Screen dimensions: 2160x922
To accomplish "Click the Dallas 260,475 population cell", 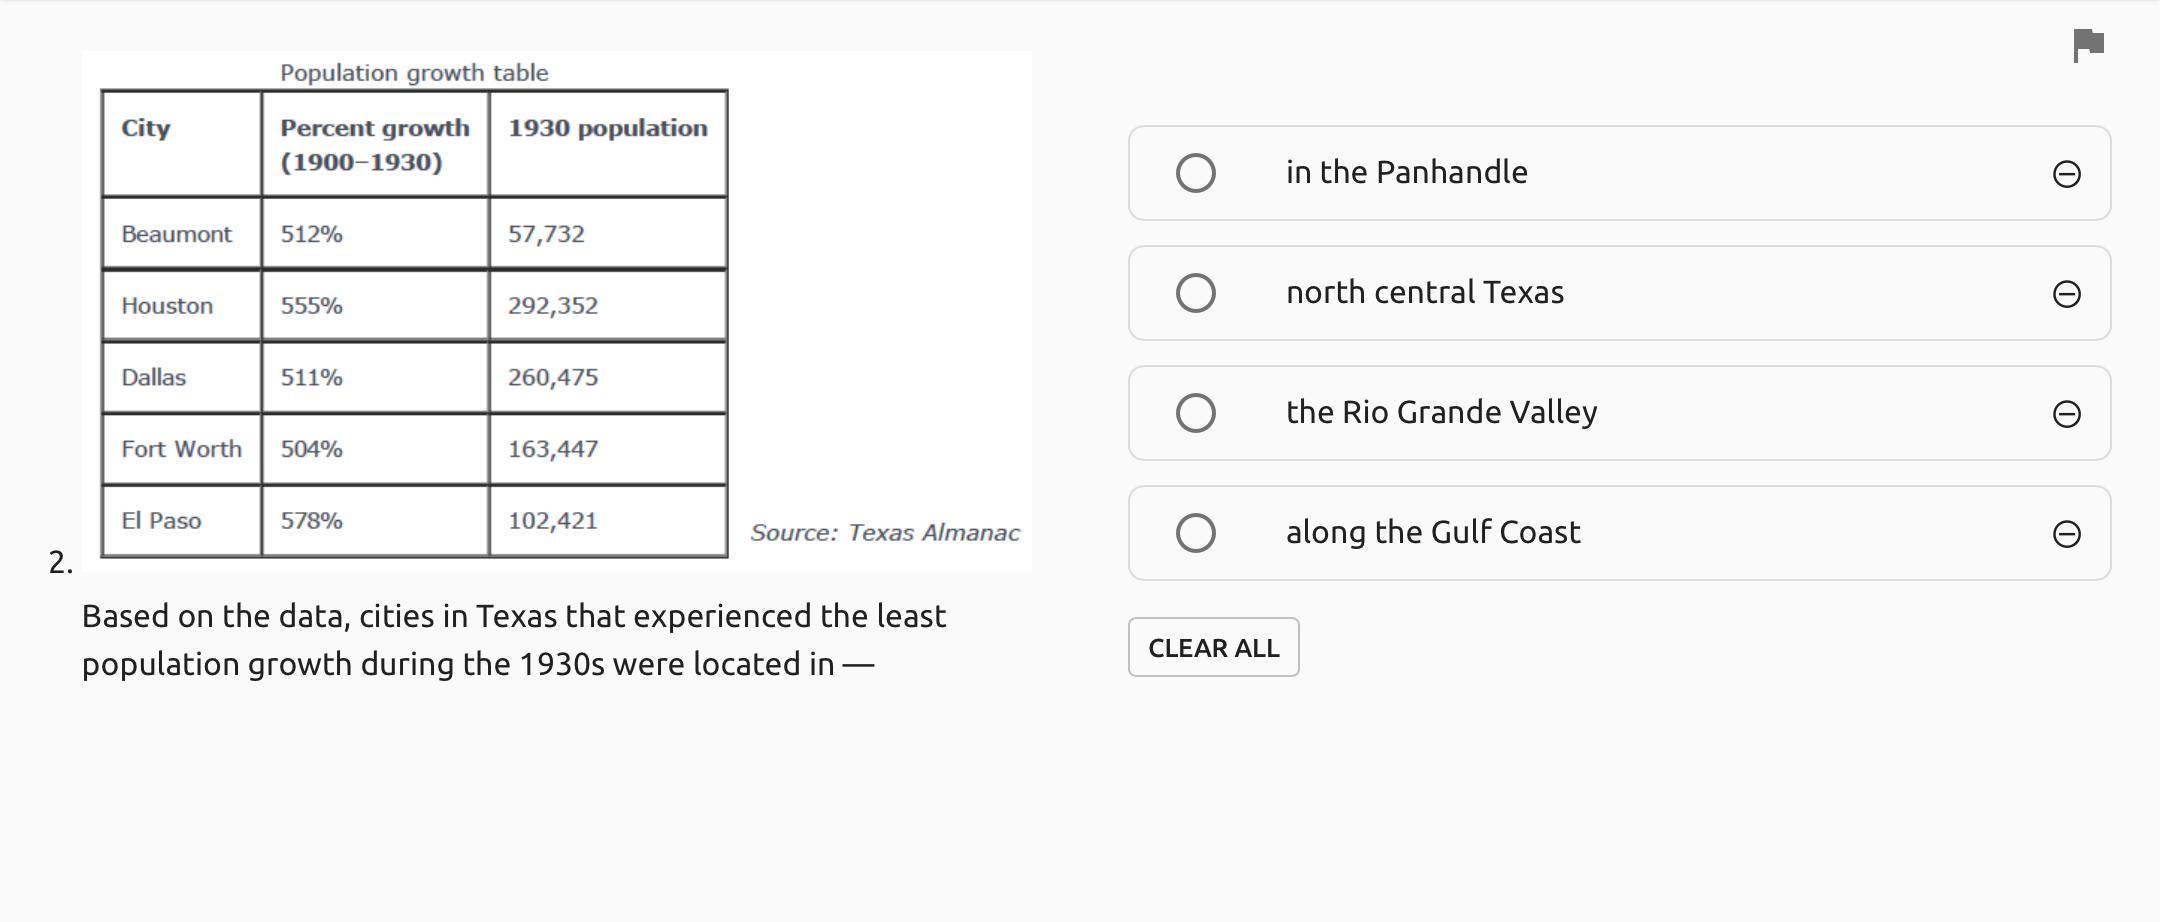I will 553,378.
